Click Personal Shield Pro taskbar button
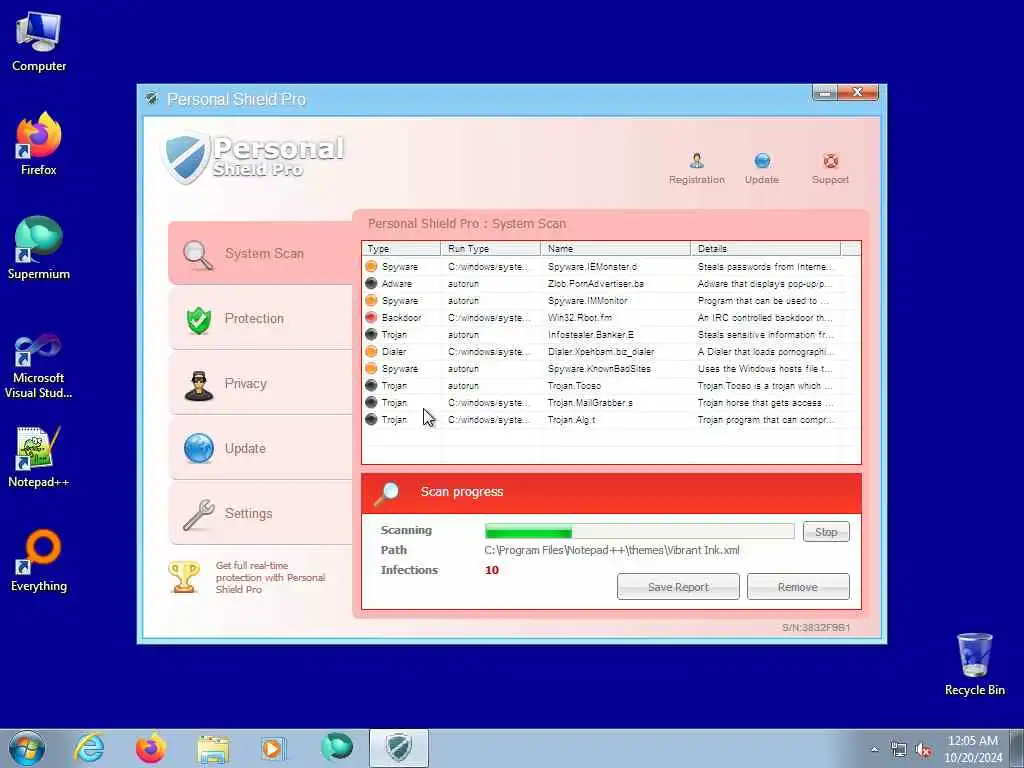The image size is (1024, 768). 399,748
